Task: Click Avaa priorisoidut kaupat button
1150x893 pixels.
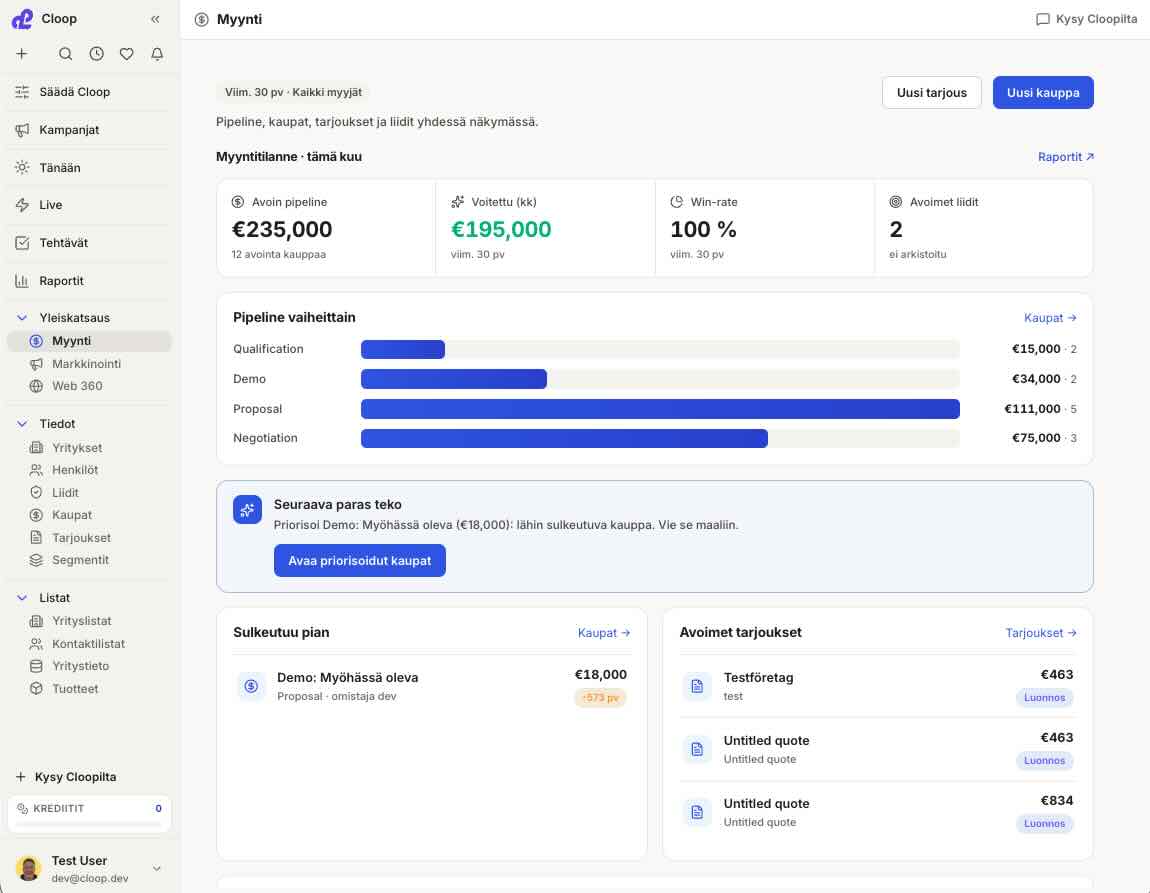Action: pos(359,561)
